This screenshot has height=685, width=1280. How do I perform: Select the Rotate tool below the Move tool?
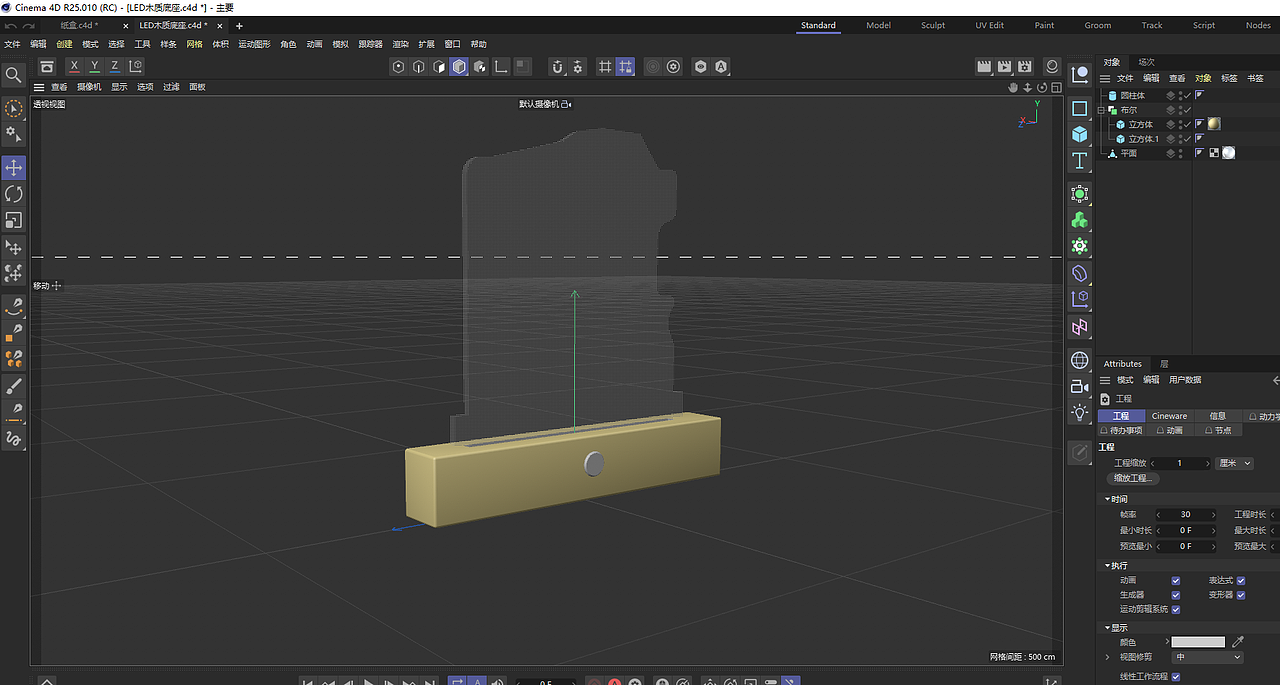13,194
